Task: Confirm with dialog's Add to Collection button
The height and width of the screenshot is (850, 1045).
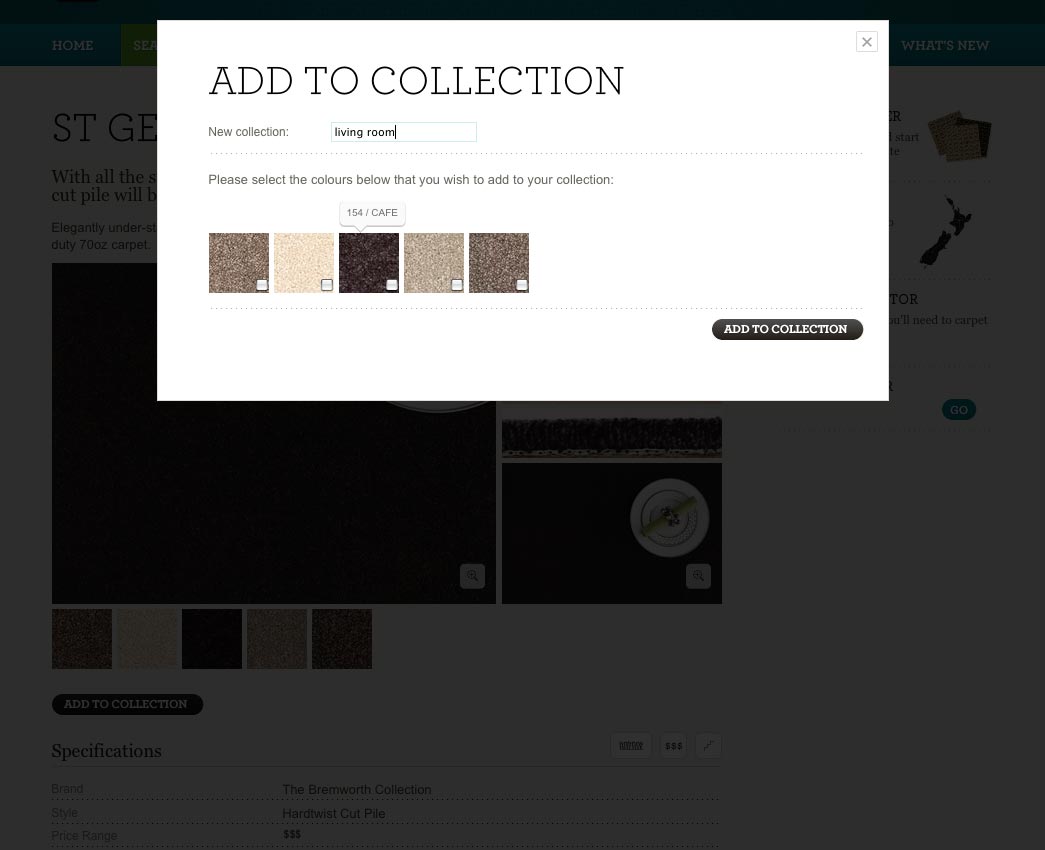Action: pos(787,329)
